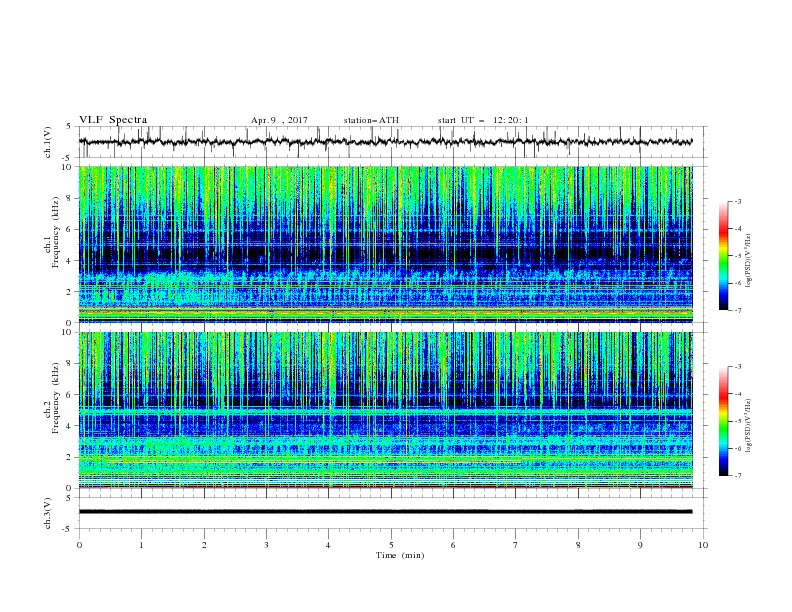The image size is (792, 612).
Task: Click time axis tick label '8'
Action: 578,545
